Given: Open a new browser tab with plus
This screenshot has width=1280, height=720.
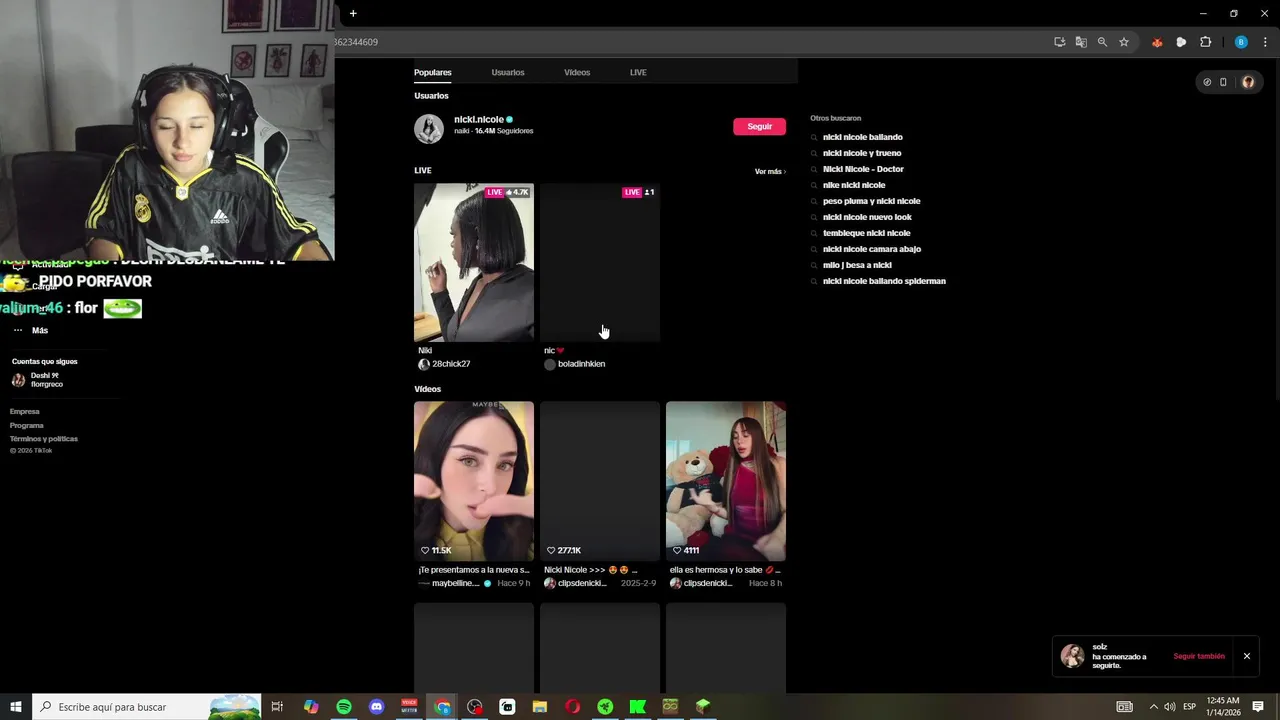Looking at the screenshot, I should (x=353, y=13).
